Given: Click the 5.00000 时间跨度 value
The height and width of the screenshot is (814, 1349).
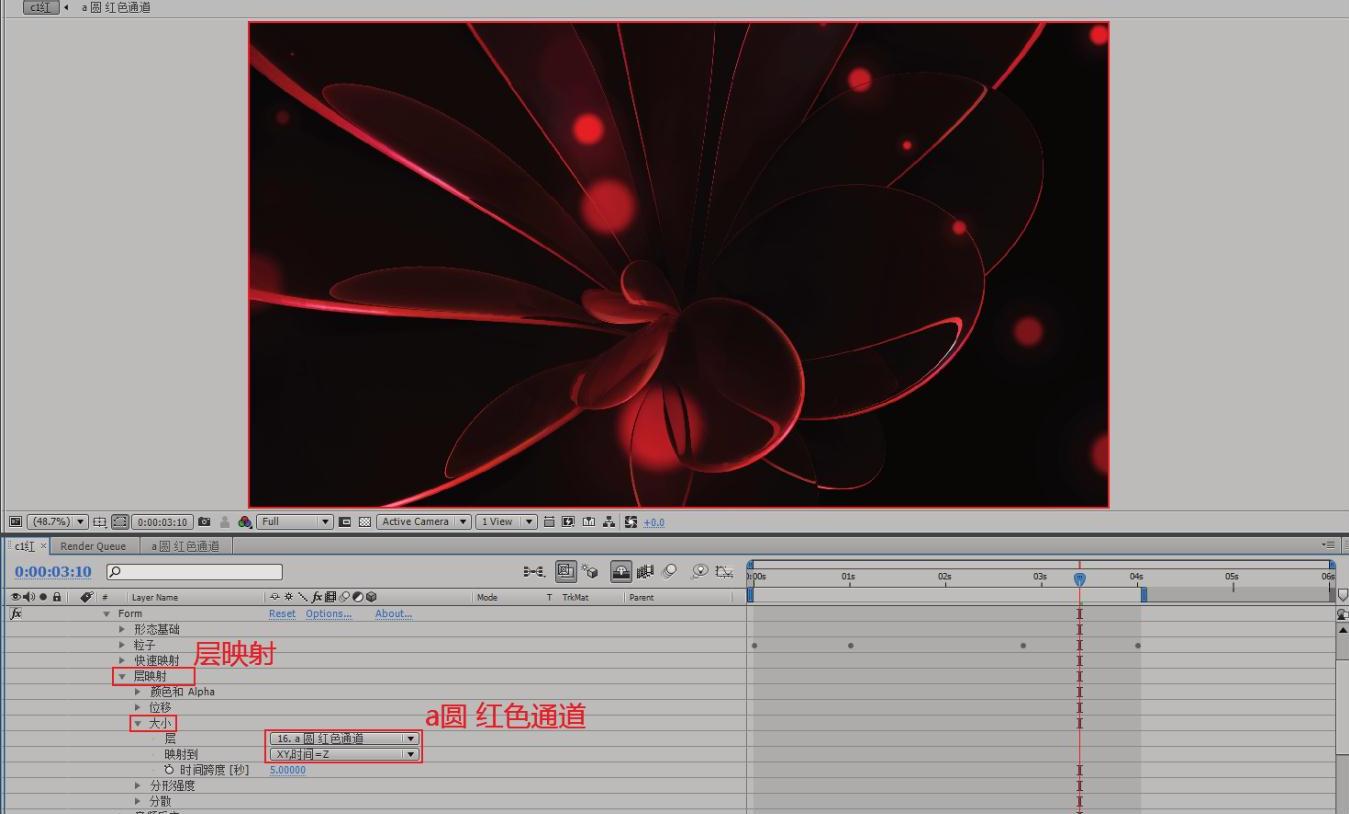Looking at the screenshot, I should (x=287, y=770).
